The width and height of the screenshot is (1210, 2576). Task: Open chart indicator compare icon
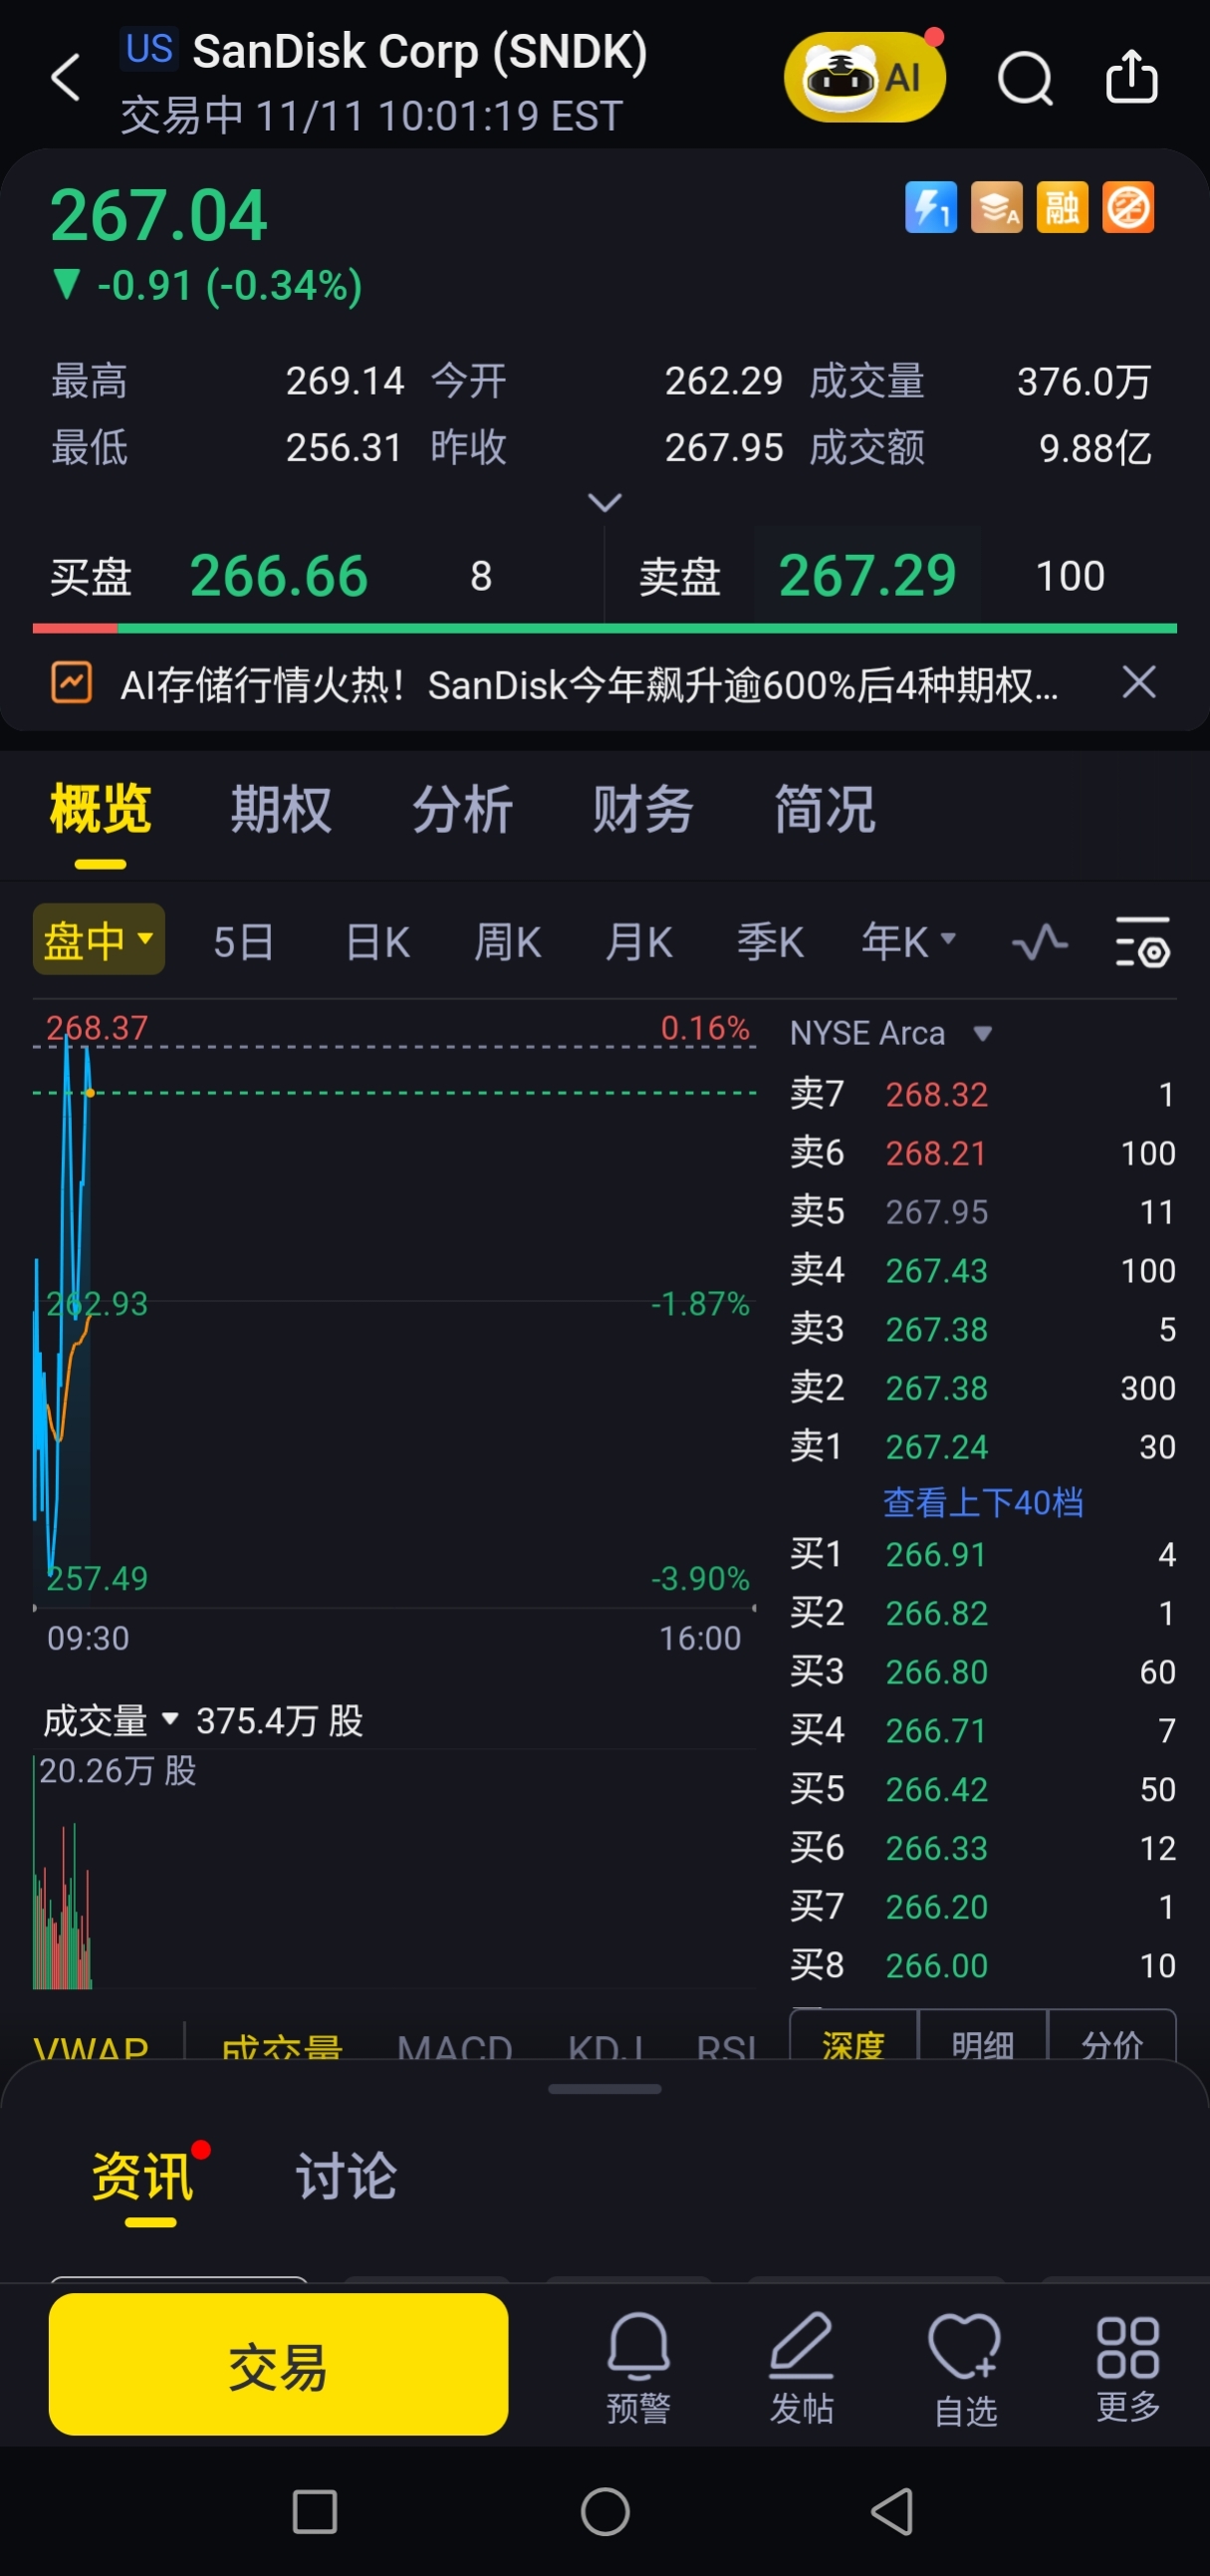pyautogui.click(x=1039, y=942)
